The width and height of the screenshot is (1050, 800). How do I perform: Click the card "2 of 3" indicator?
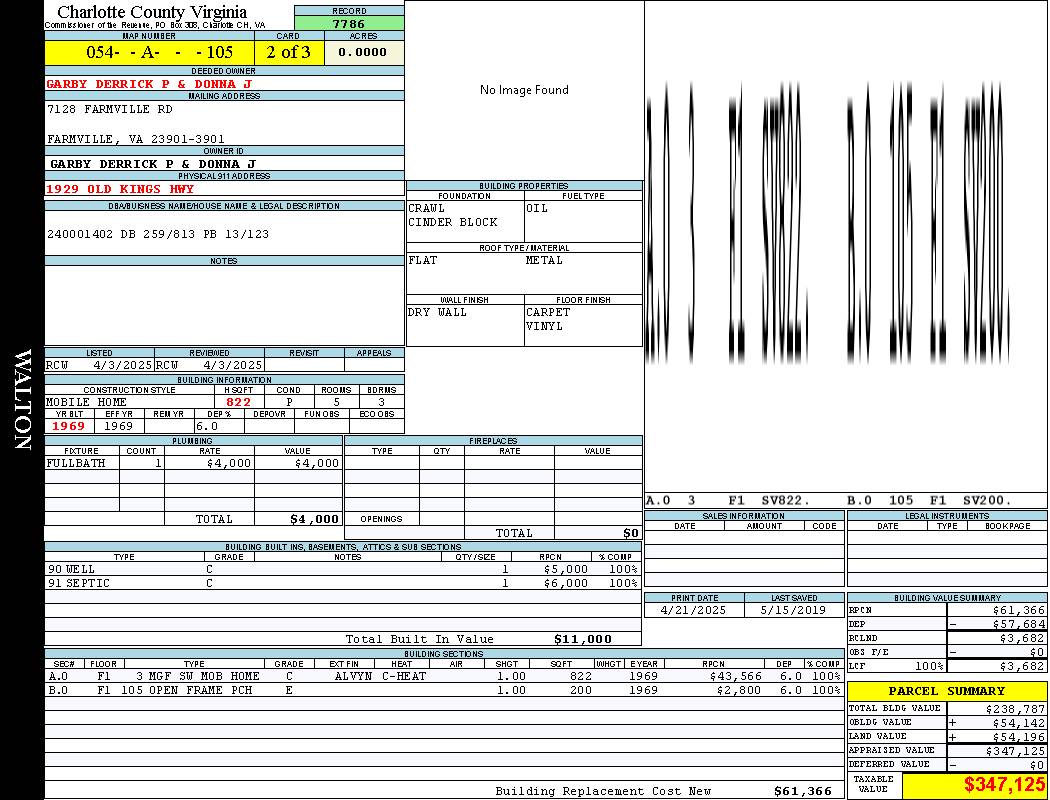click(x=288, y=52)
